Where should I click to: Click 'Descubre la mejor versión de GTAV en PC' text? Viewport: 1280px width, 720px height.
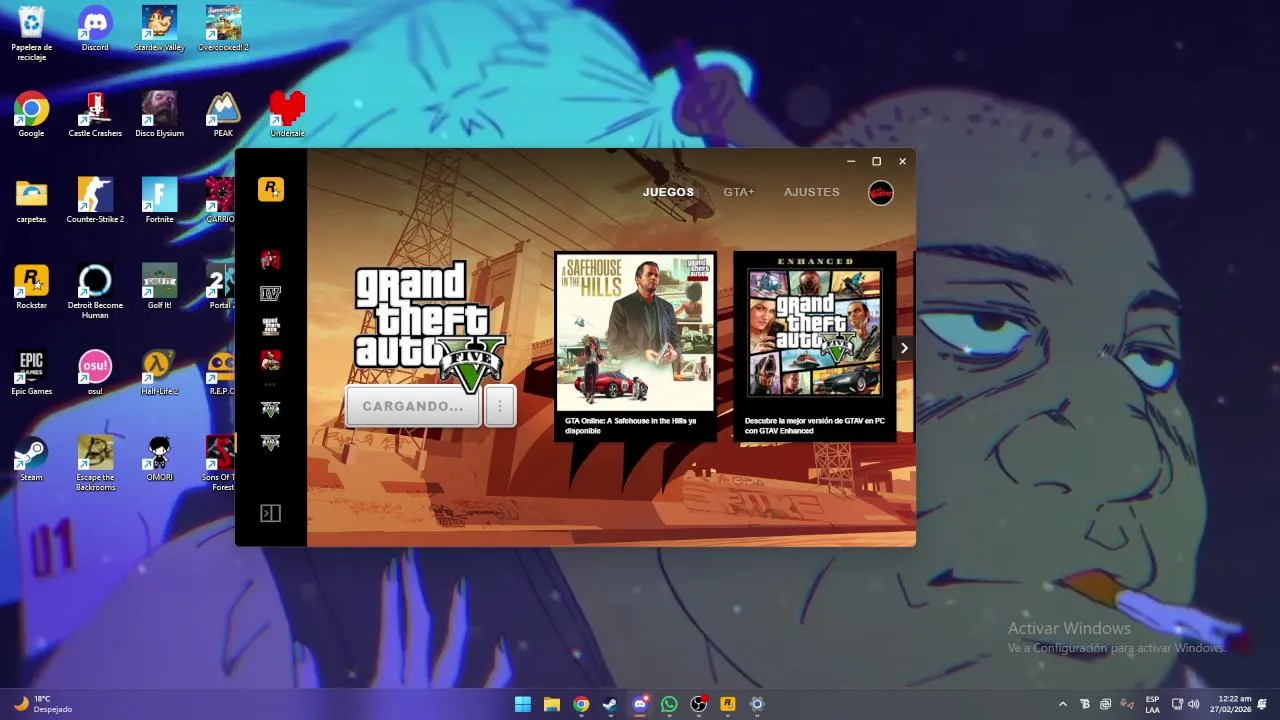pos(815,426)
